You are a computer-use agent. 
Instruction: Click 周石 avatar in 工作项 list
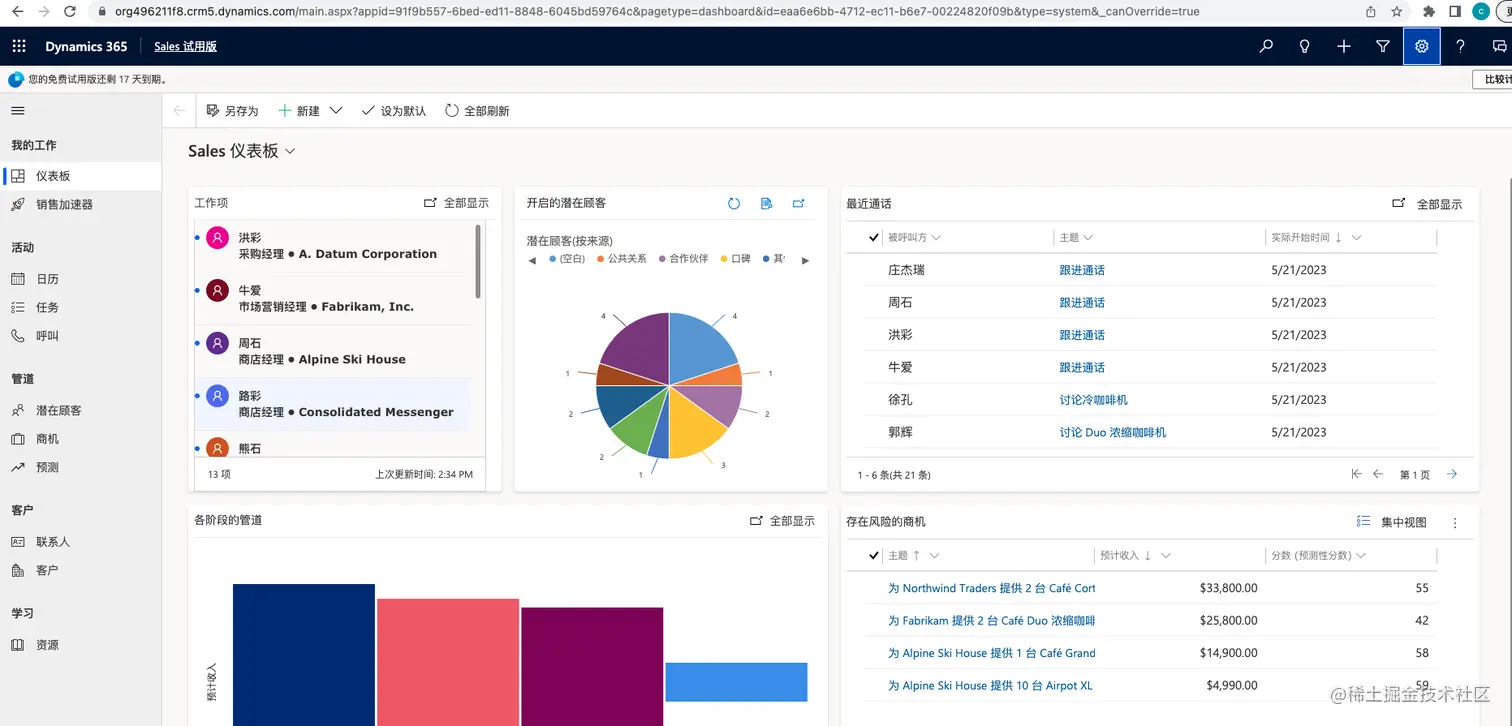(218, 344)
